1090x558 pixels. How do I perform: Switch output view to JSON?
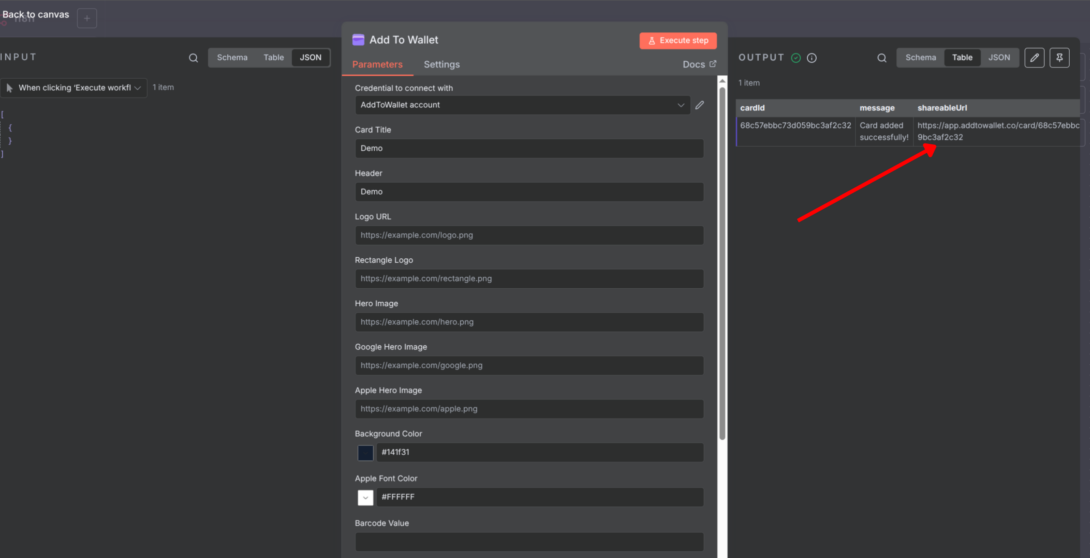click(1000, 58)
